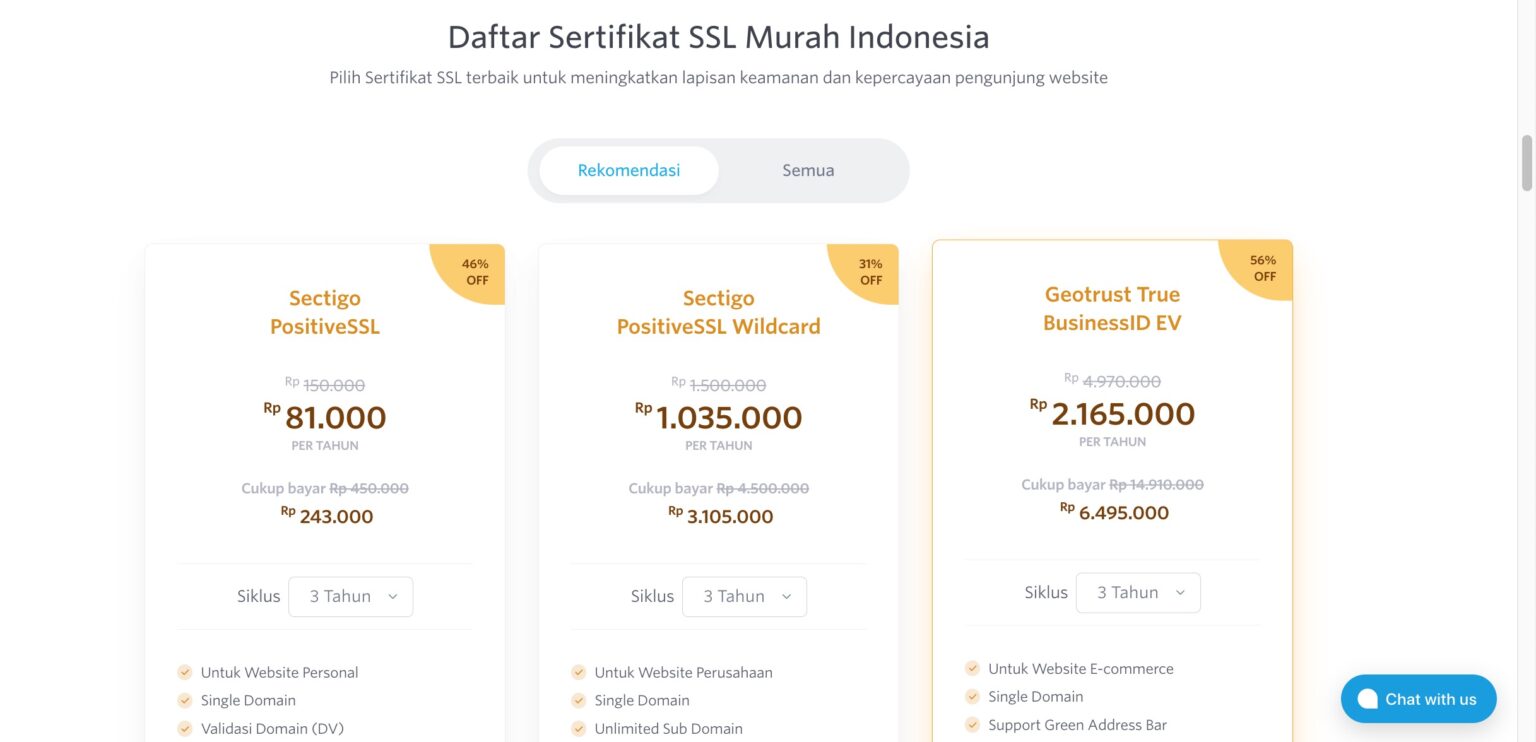This screenshot has height=742, width=1536.
Task: Click the checkmark beside Support Green Address Bar
Action: pos(972,724)
